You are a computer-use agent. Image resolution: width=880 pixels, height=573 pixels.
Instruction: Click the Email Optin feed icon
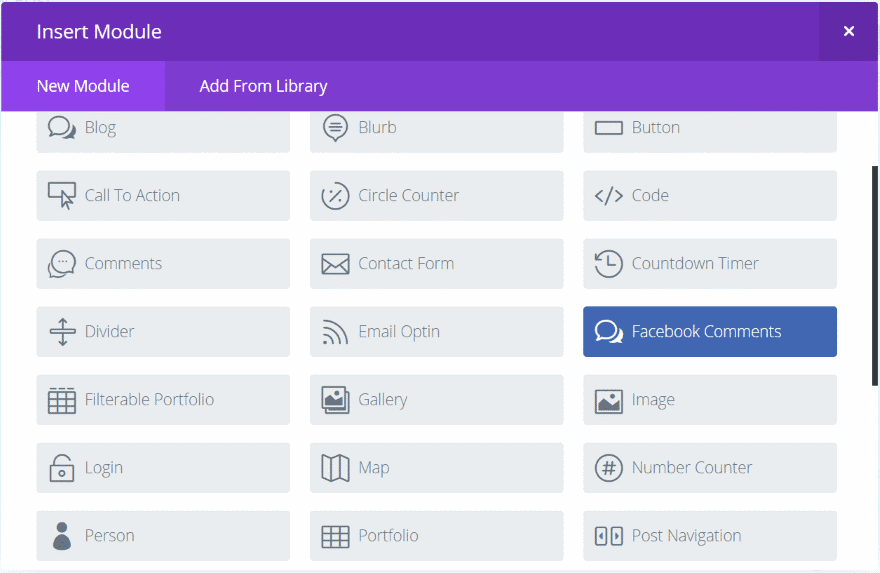(335, 332)
